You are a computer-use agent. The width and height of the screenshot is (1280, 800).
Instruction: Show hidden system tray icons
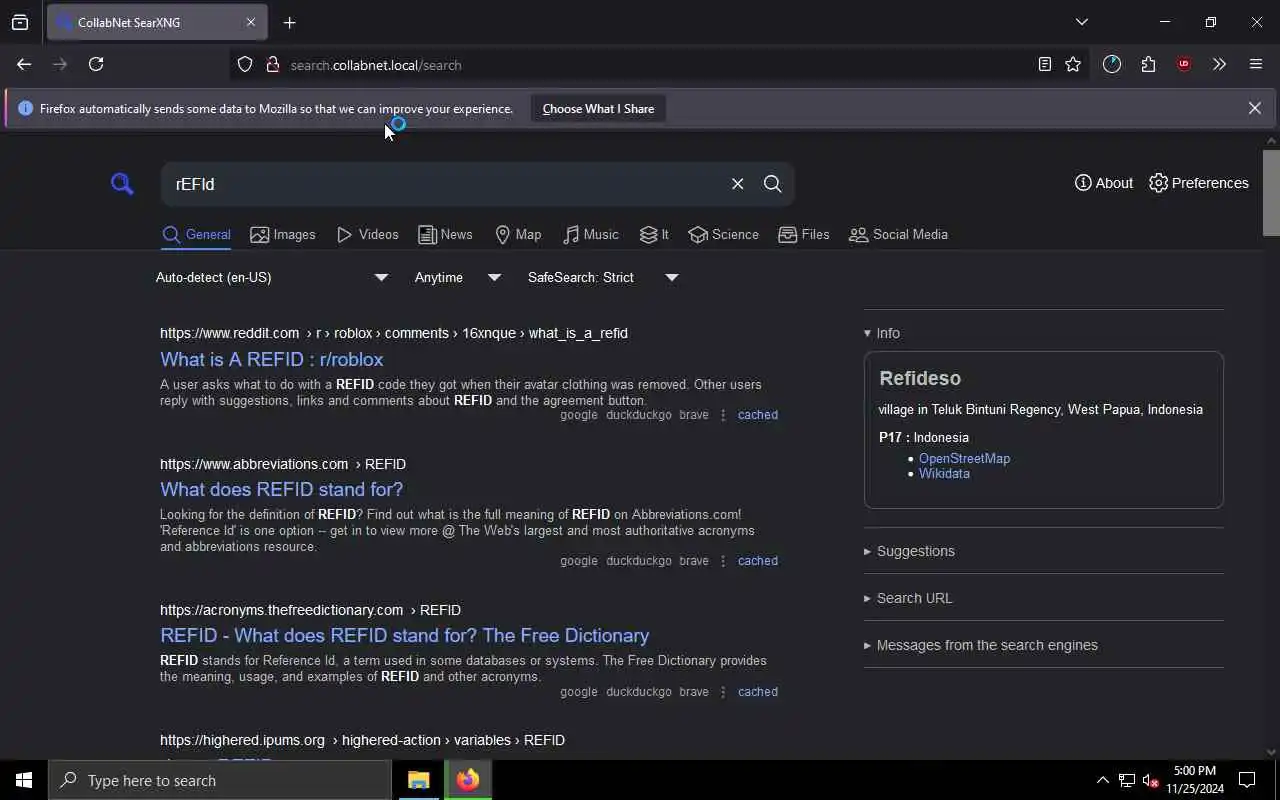pos(1102,780)
